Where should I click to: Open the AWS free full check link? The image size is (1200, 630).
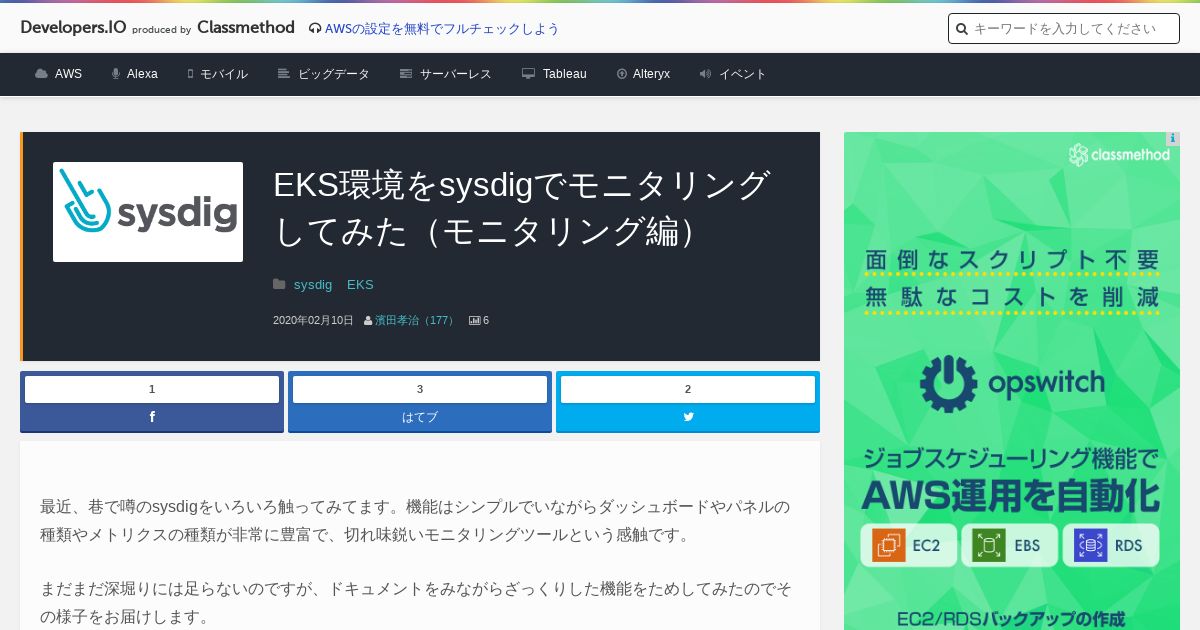coord(442,29)
